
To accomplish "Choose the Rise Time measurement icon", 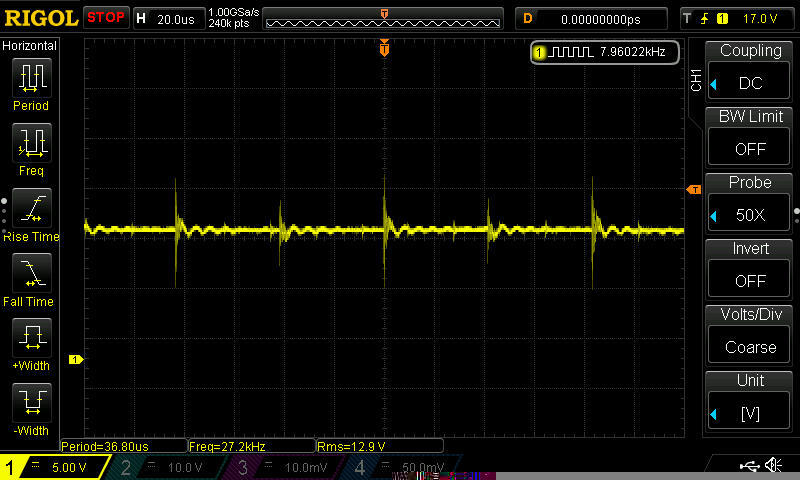I will point(31,208).
